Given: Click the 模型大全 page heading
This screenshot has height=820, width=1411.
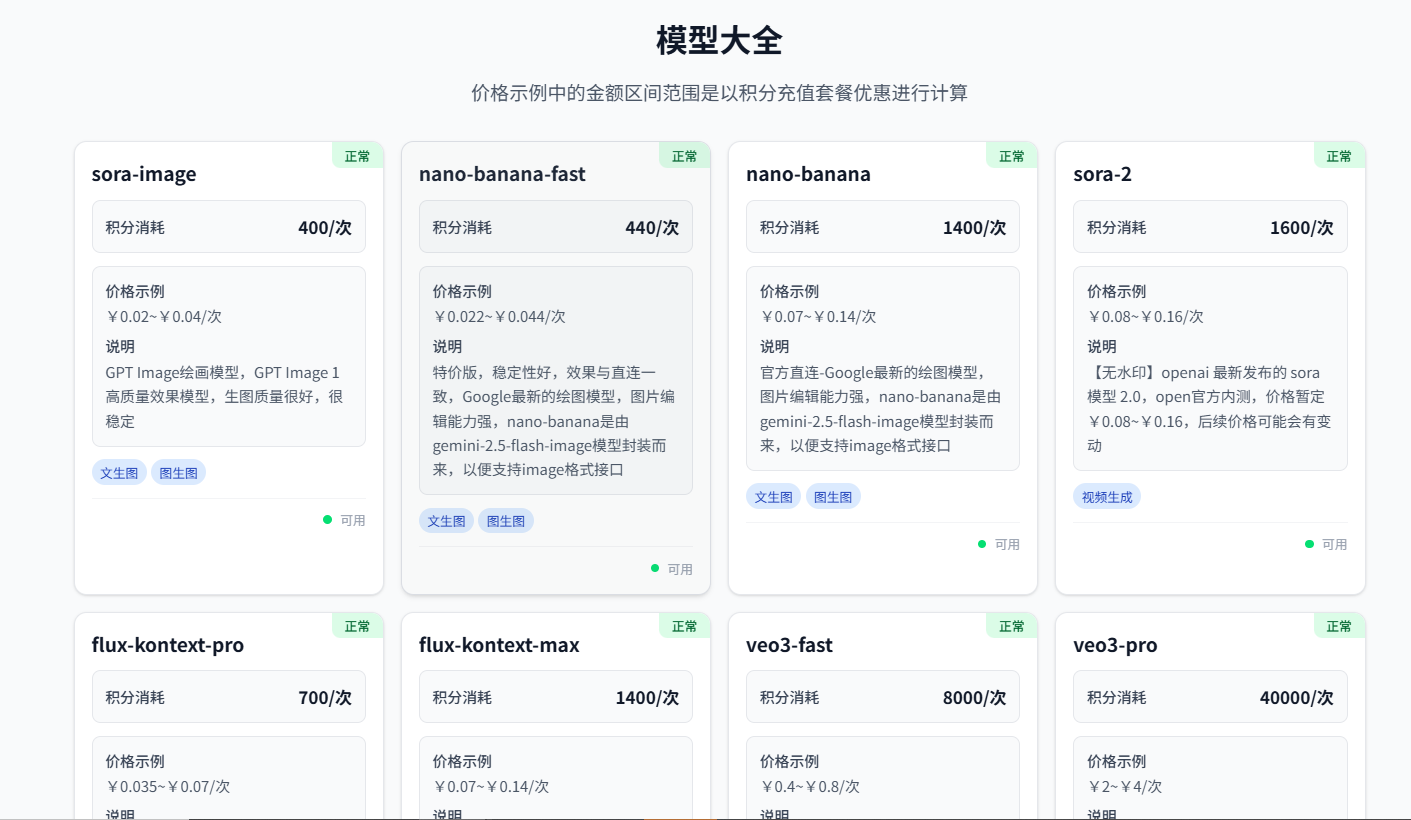Looking at the screenshot, I should point(719,41).
